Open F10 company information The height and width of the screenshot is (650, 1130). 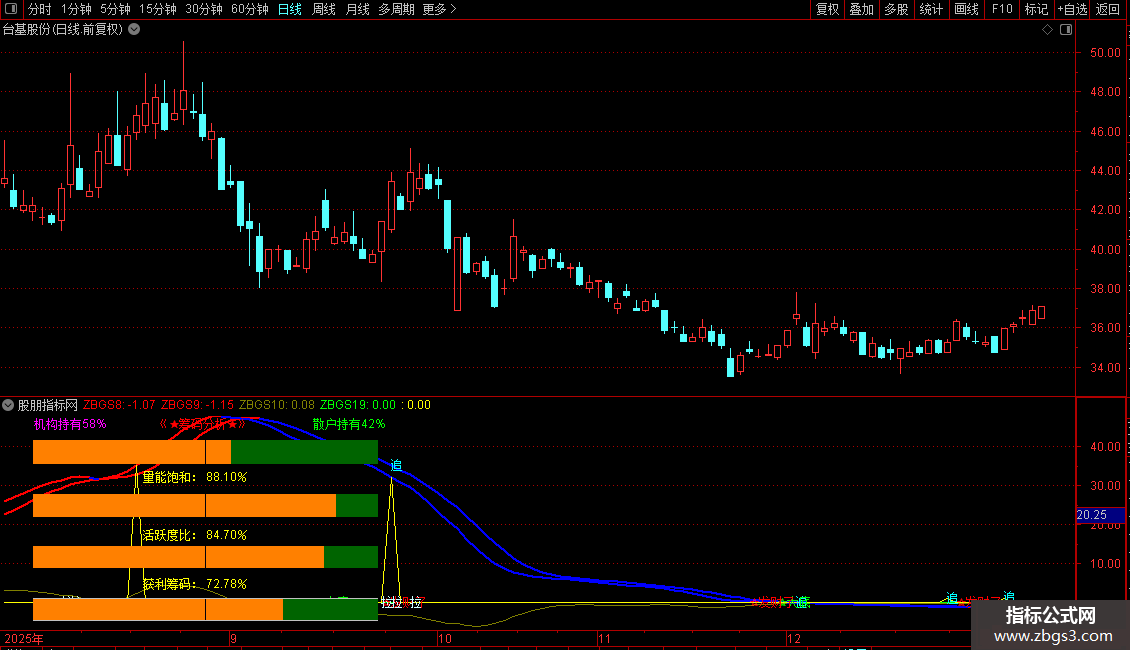pos(1002,9)
